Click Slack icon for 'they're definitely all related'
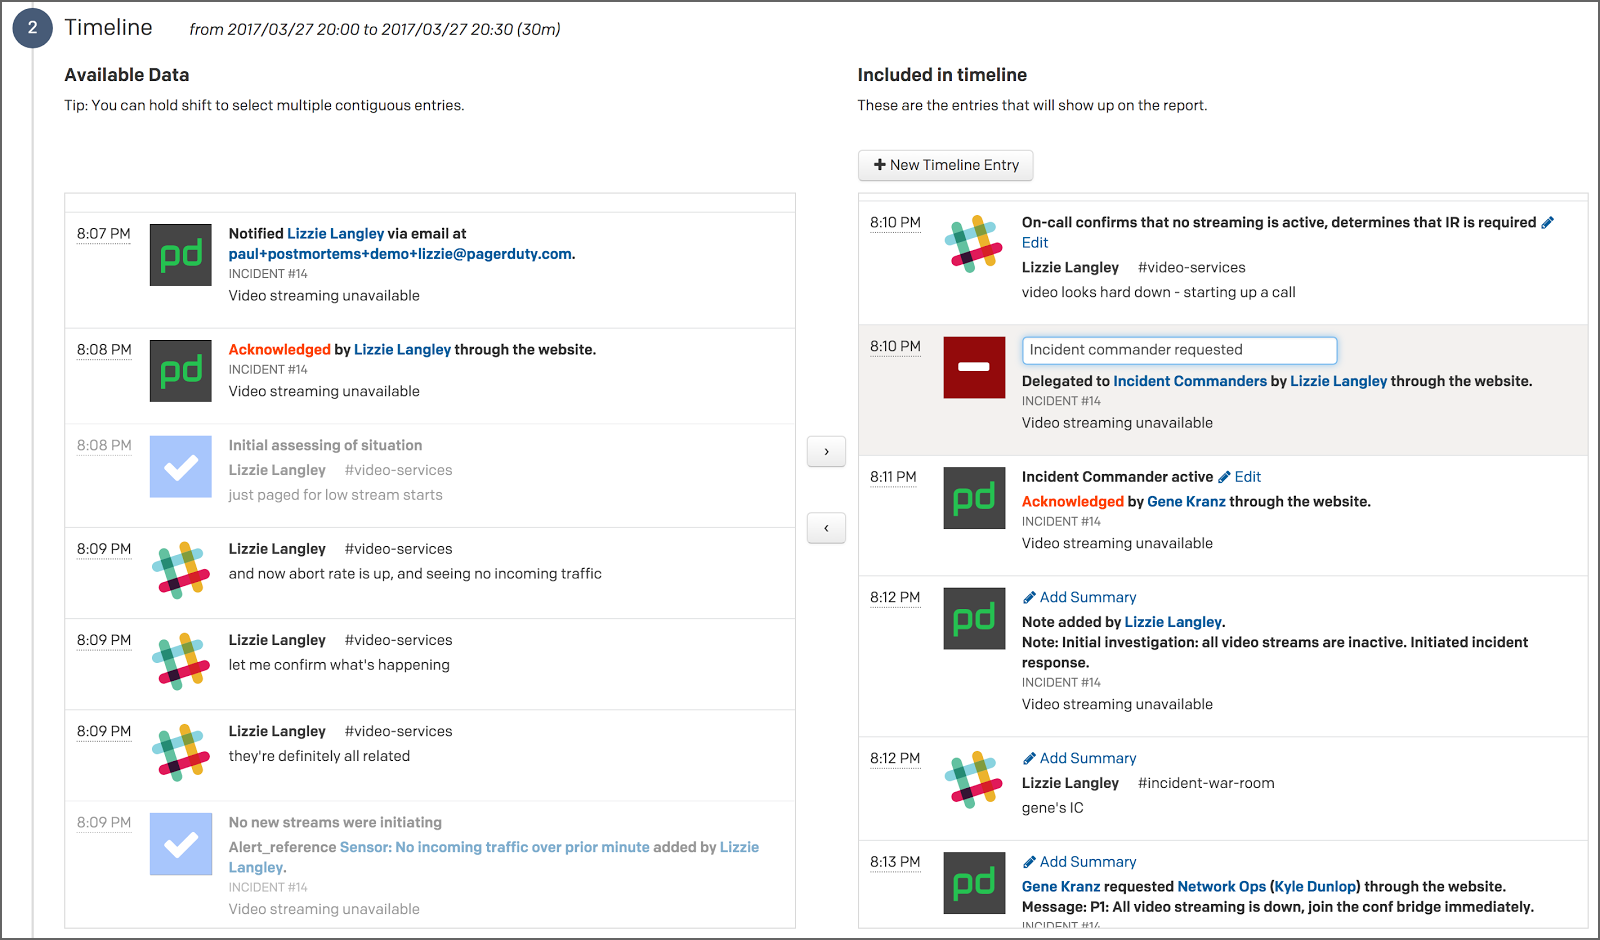1600x940 pixels. pyautogui.click(x=180, y=752)
